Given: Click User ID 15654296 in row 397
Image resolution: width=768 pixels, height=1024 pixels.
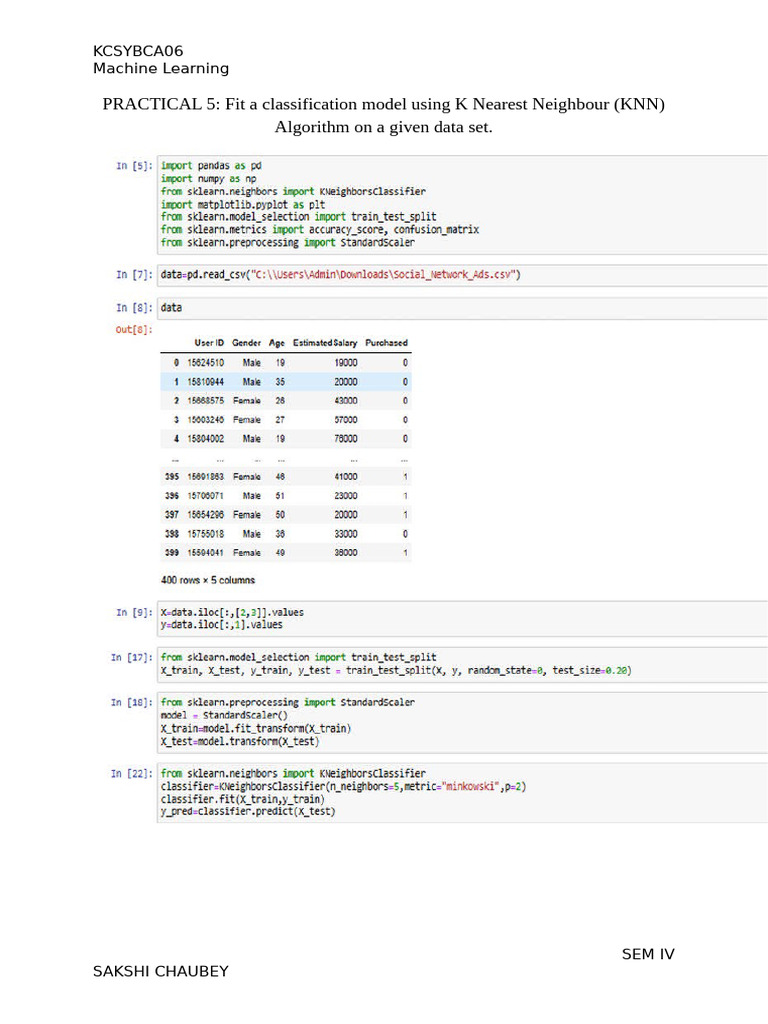Looking at the screenshot, I should [206, 515].
